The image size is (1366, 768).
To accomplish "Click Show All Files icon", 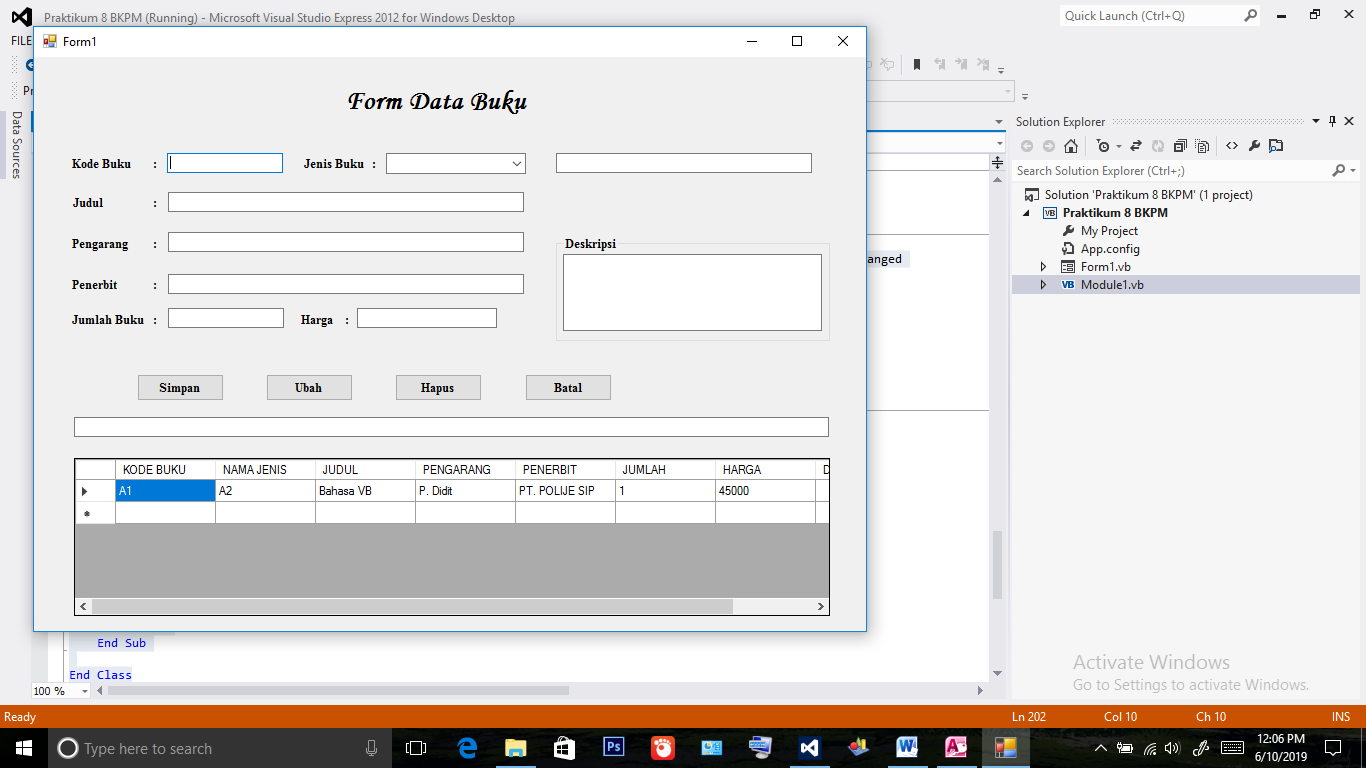I will [x=1202, y=146].
